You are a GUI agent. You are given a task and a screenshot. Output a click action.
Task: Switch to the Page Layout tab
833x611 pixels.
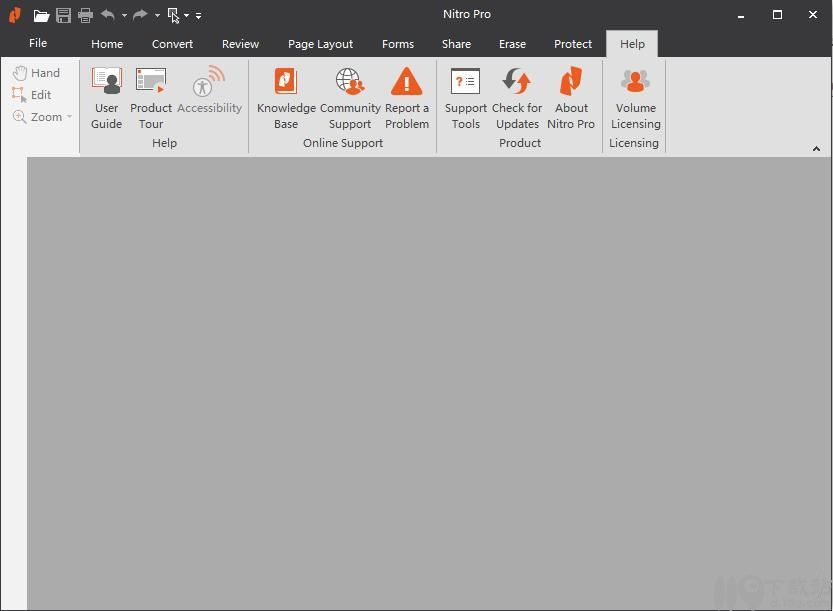coord(320,44)
